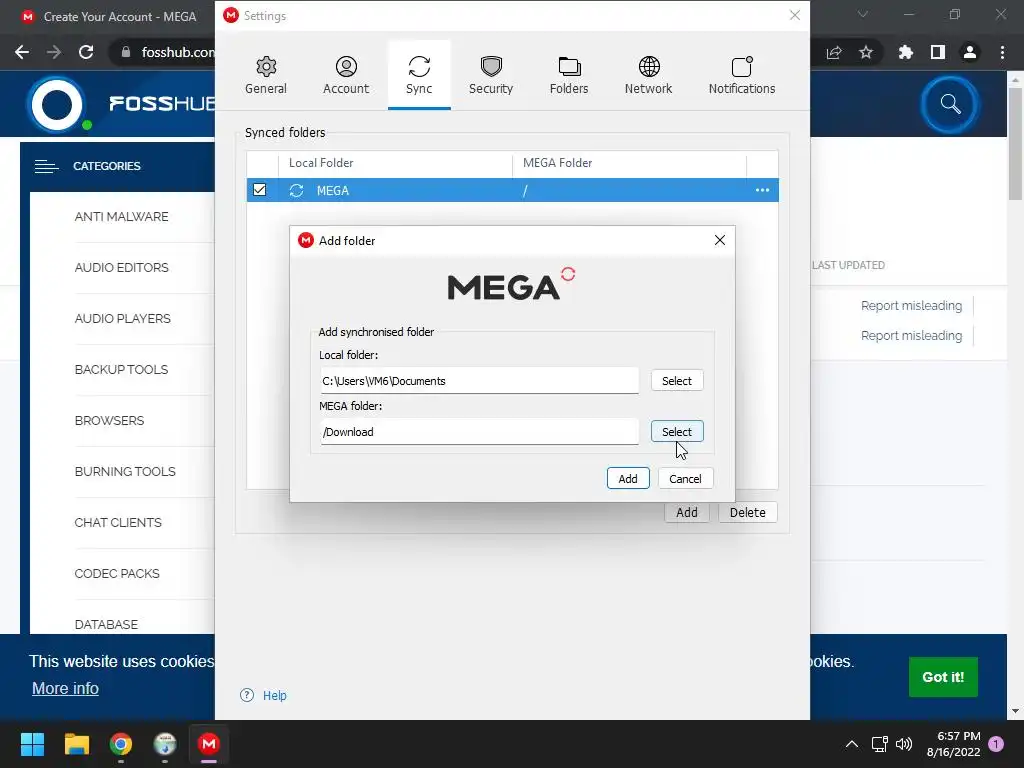Open MEGA app from taskbar

coord(209,744)
